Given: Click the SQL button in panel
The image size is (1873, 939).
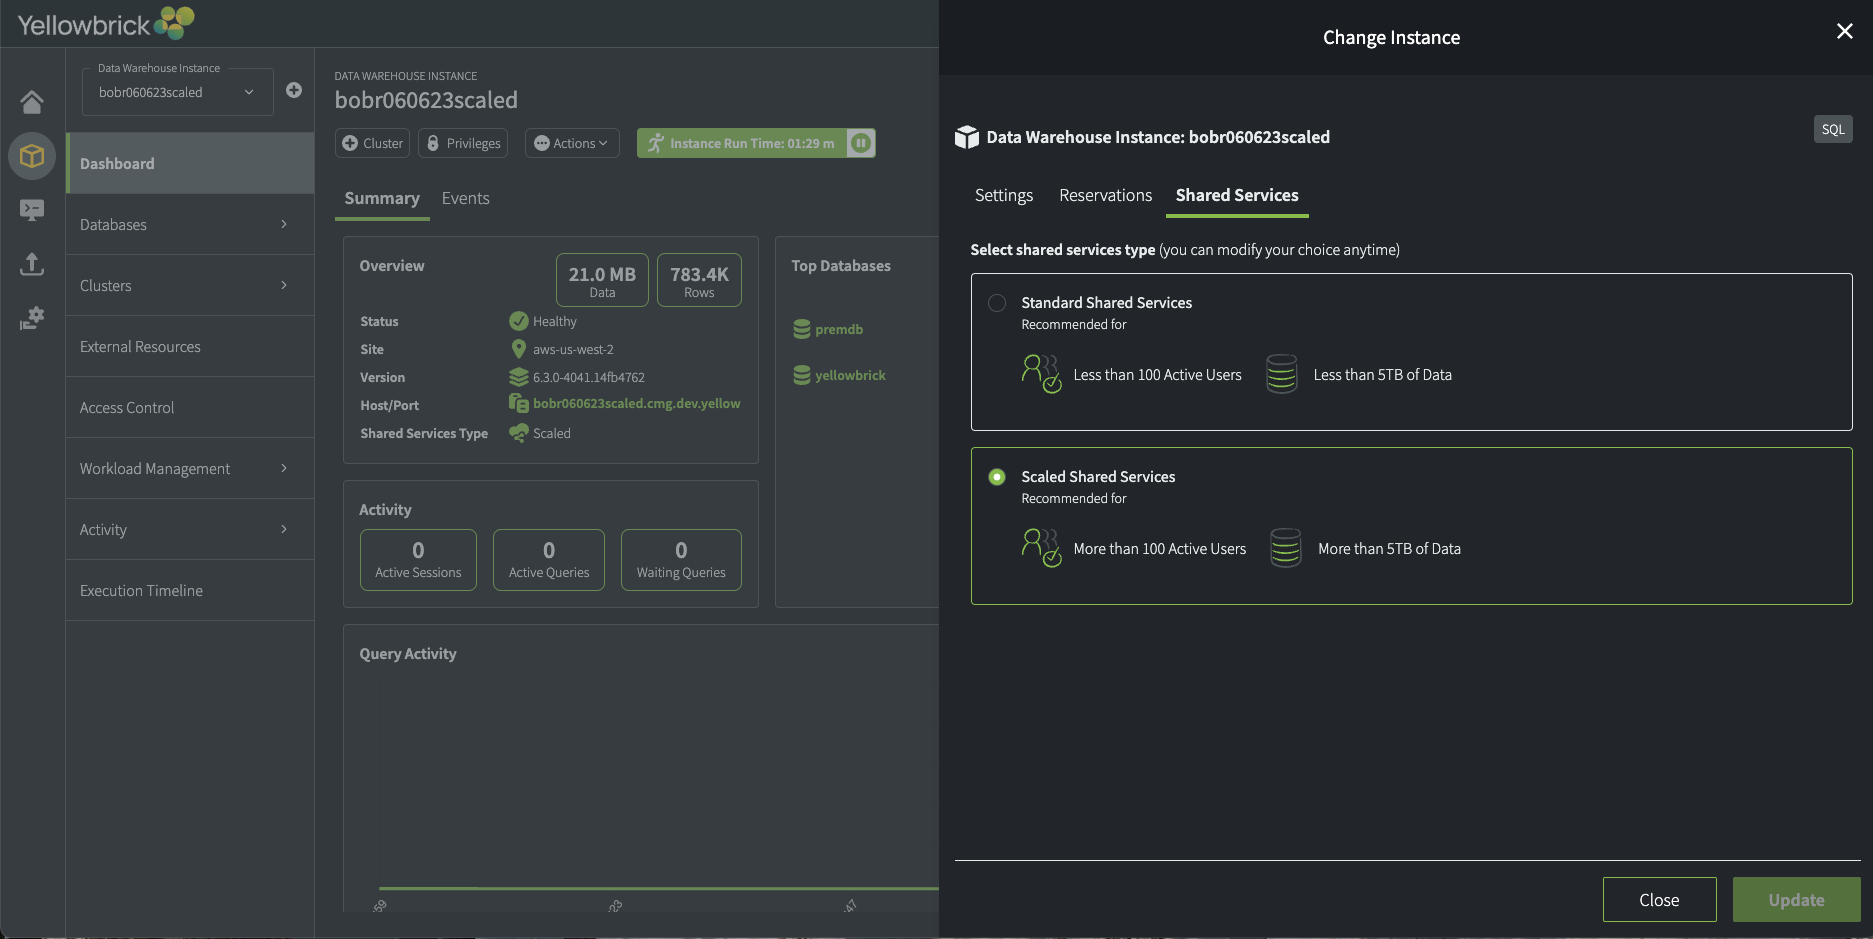Looking at the screenshot, I should [1832, 129].
